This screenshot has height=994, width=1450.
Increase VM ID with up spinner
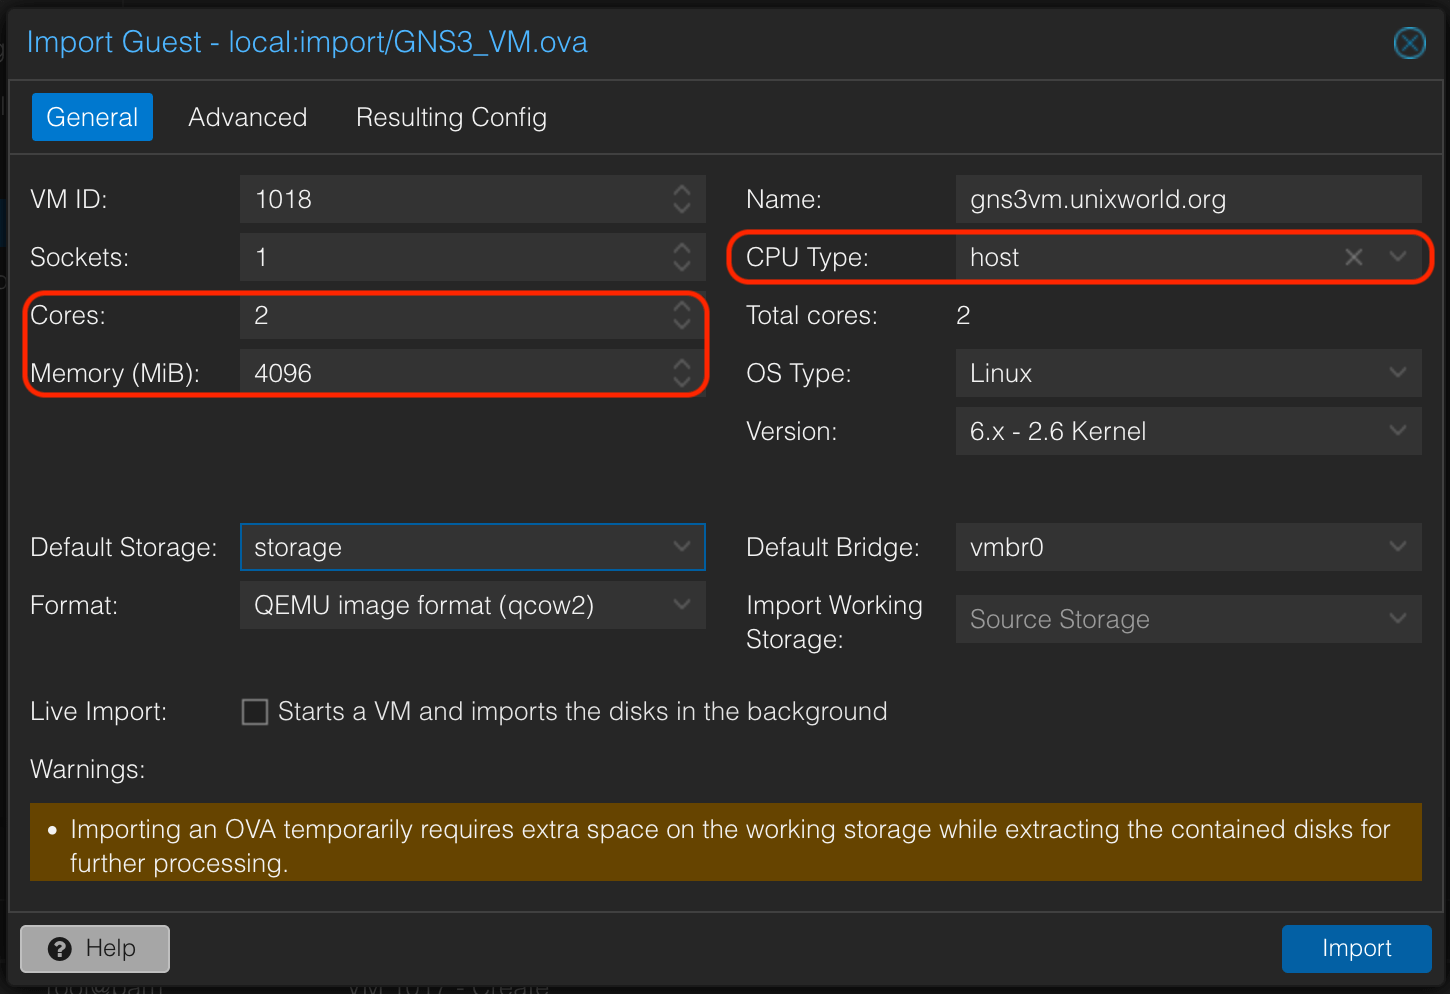coord(682,189)
